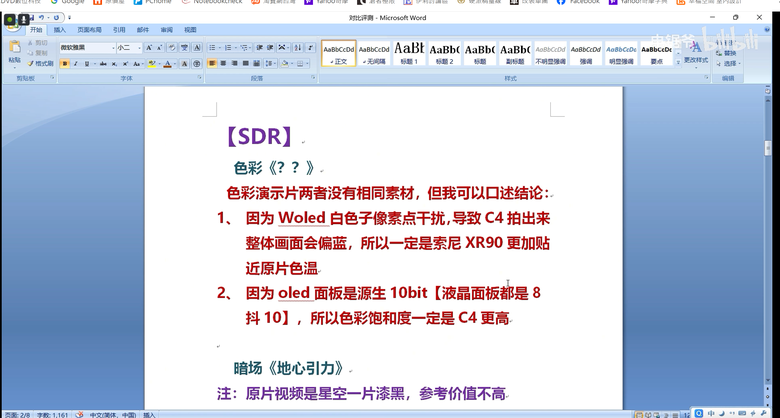Click the Justify alignment icon
This screenshot has width=780, height=418.
pyautogui.click(x=245, y=64)
